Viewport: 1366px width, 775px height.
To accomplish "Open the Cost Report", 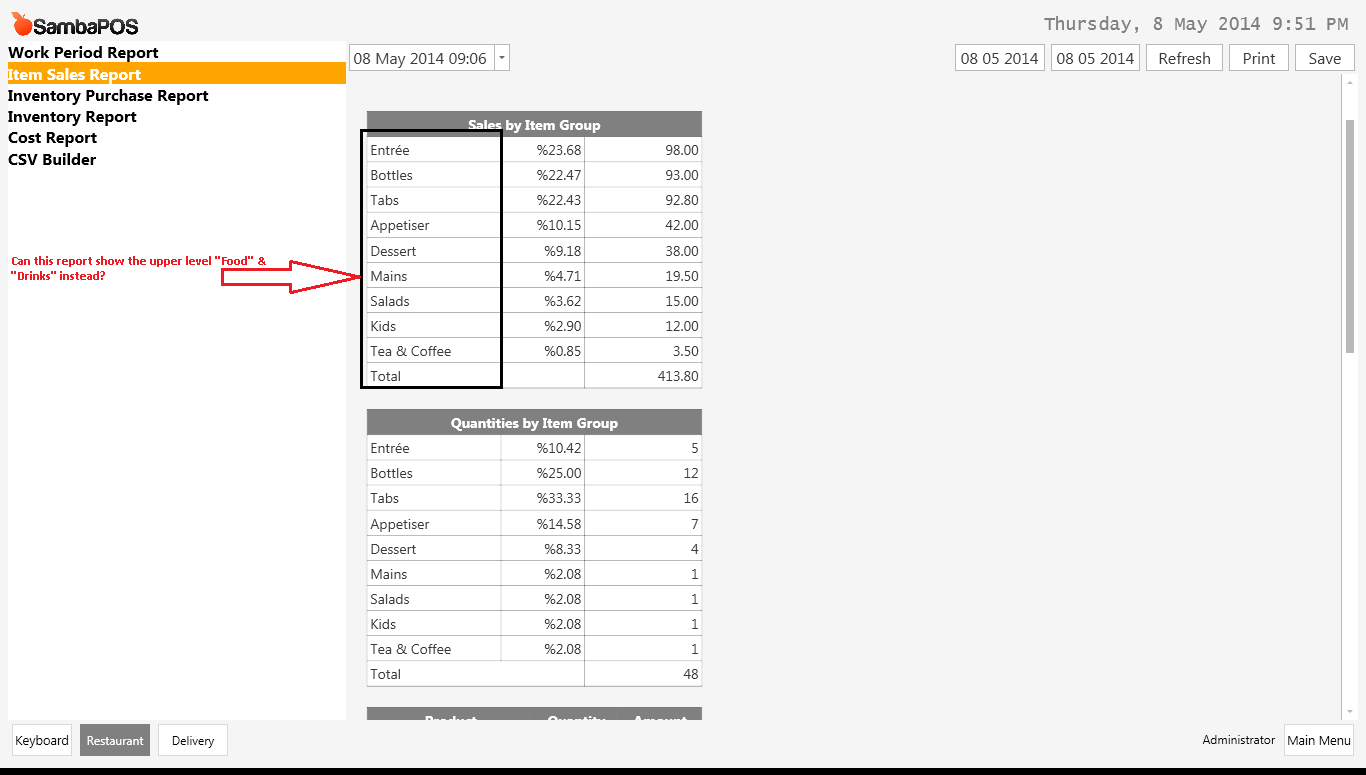I will tap(52, 137).
